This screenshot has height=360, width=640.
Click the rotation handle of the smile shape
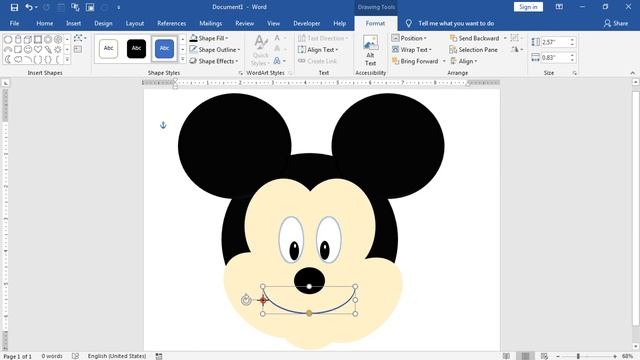(246, 300)
